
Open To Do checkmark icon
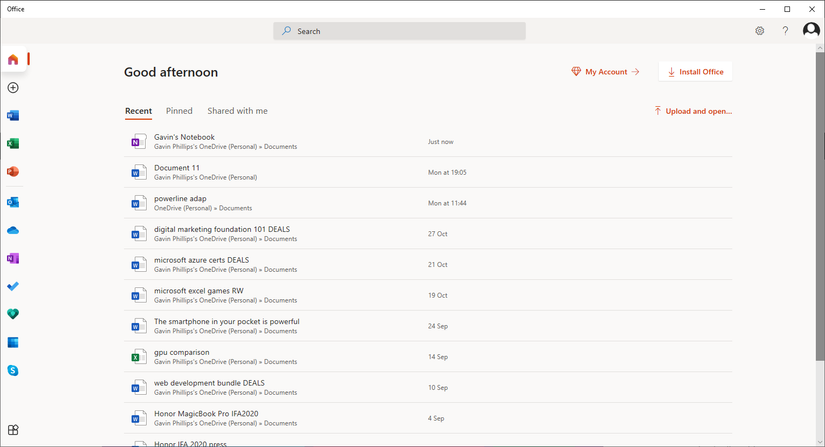[x=13, y=286]
